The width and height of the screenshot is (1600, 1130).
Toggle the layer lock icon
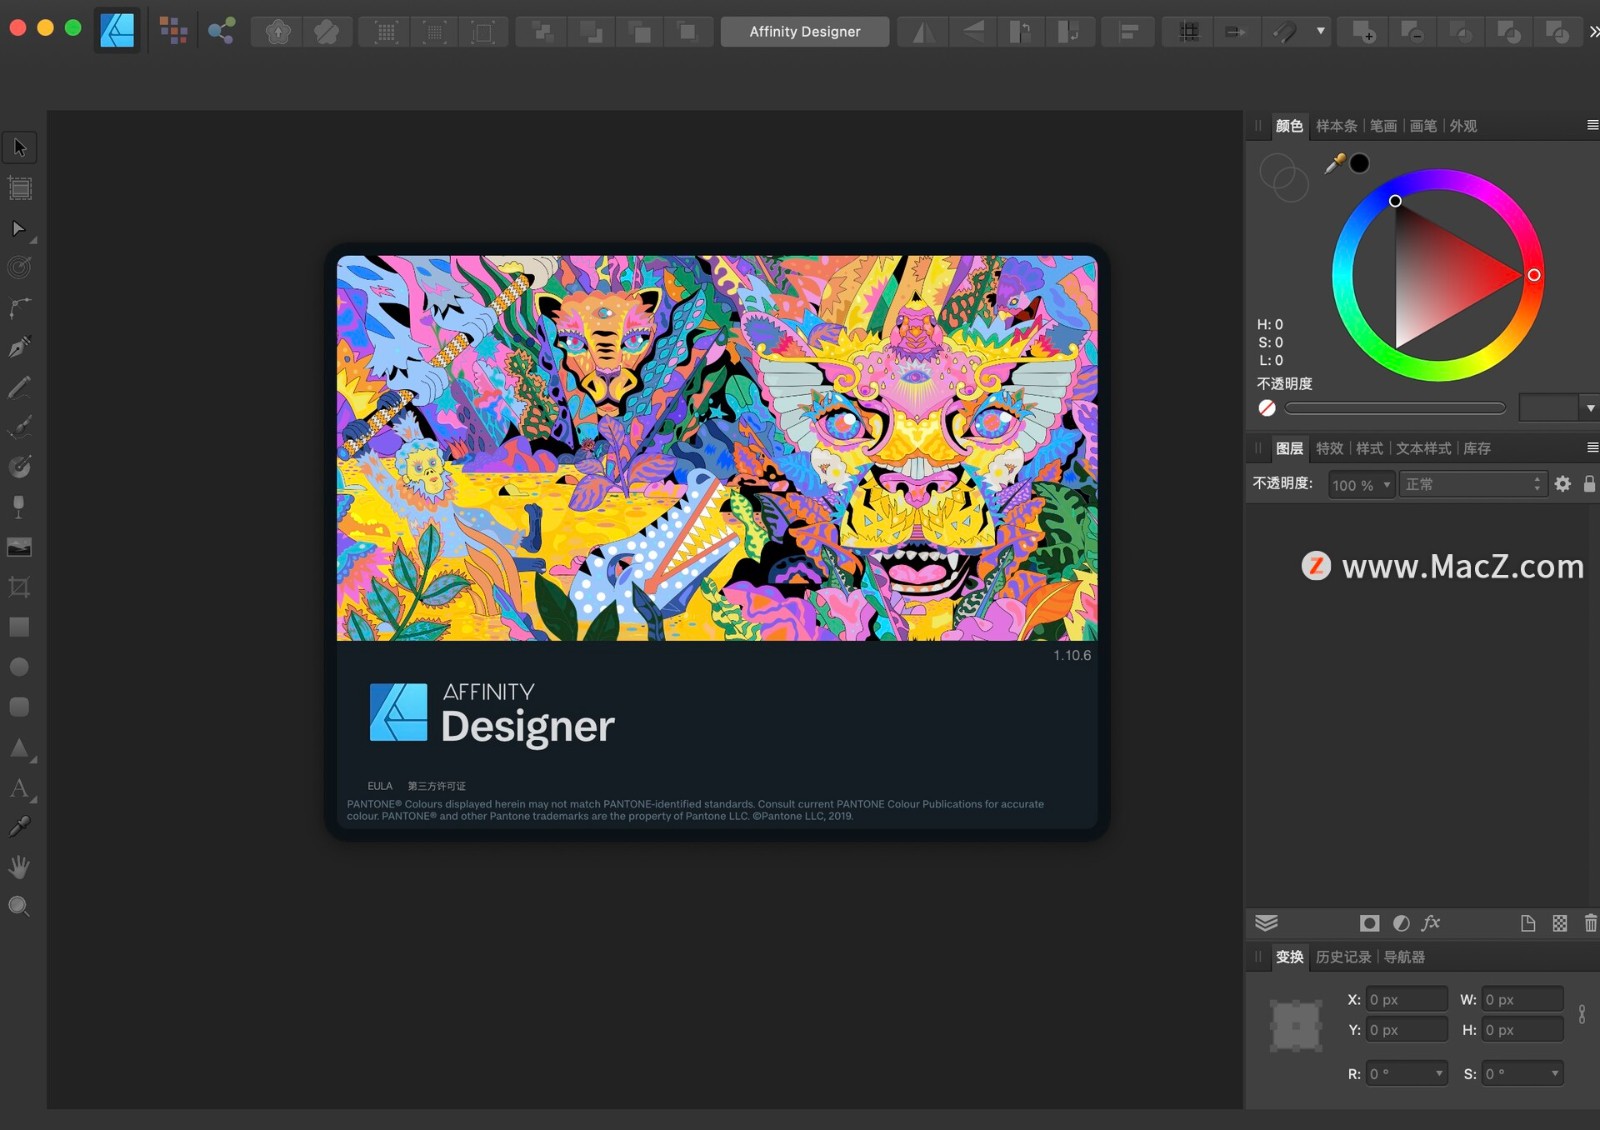[x=1589, y=485]
